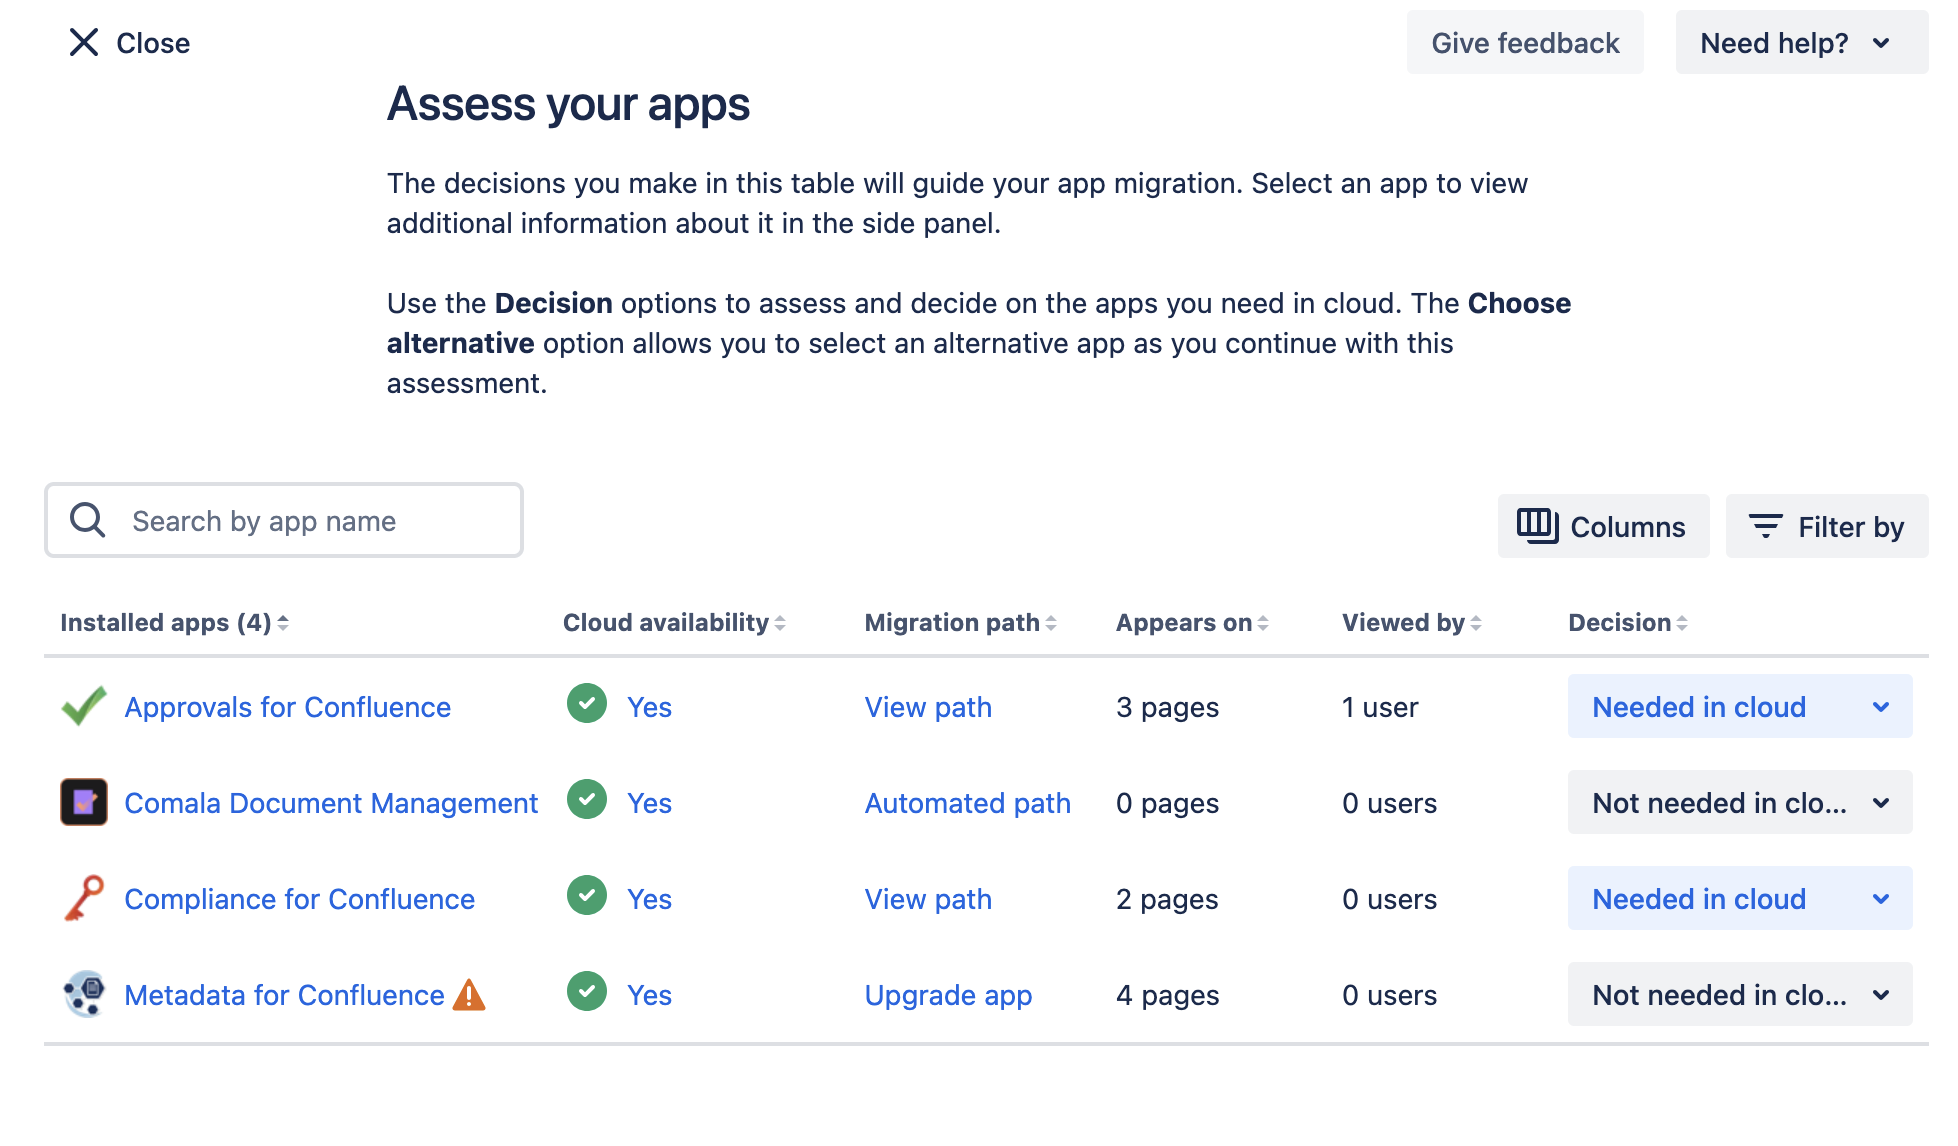Screen dimensions: 1958x1146
Task: Sort by Cloud availability column
Action: click(674, 623)
